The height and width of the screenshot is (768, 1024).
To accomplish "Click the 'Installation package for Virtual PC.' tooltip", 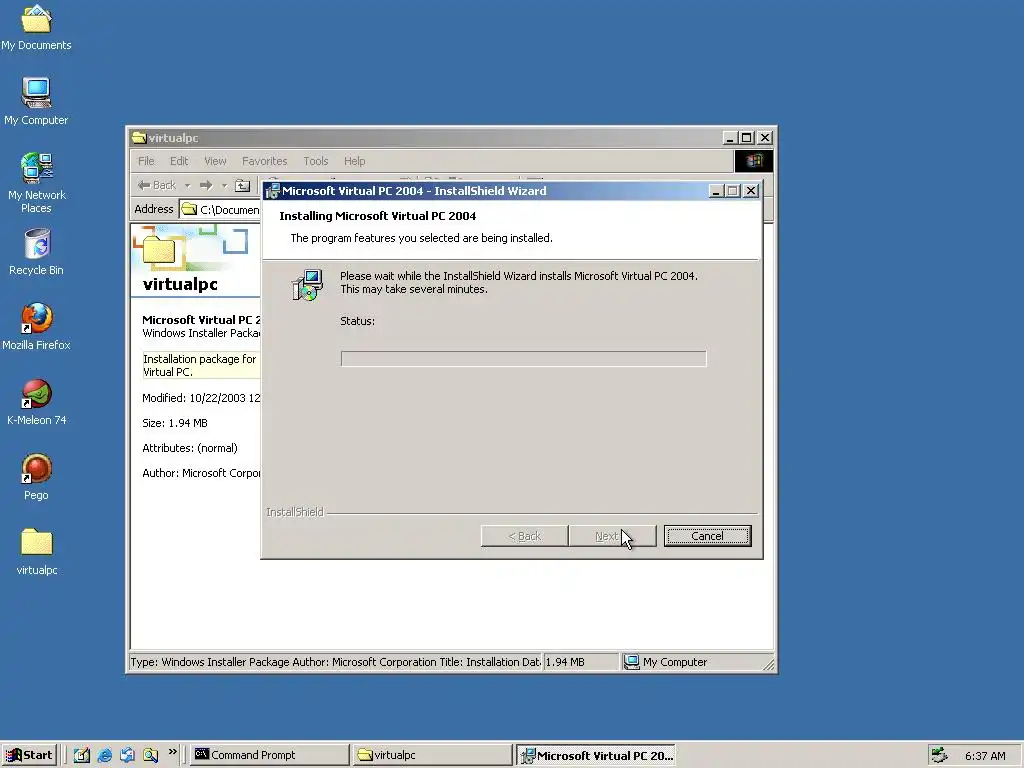I will tap(201, 365).
